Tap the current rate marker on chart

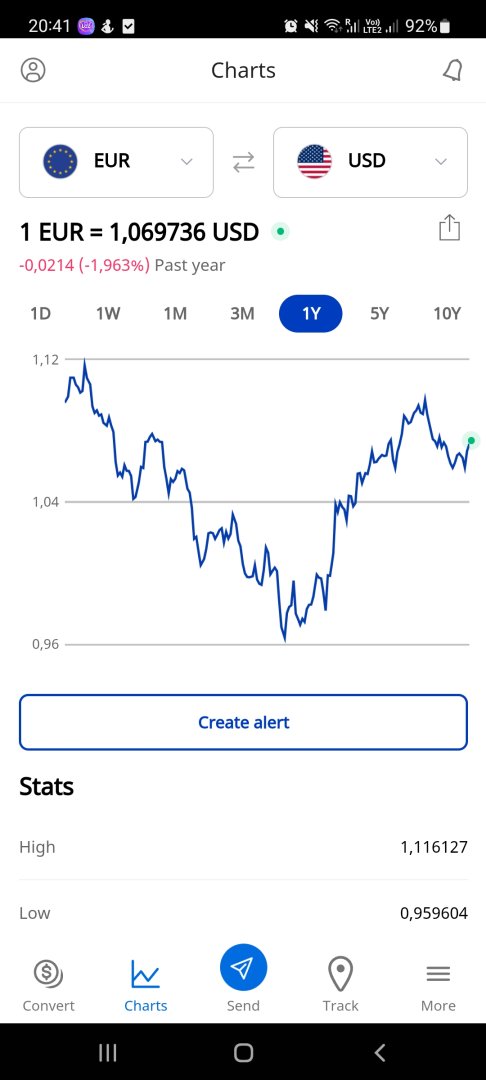[471, 440]
